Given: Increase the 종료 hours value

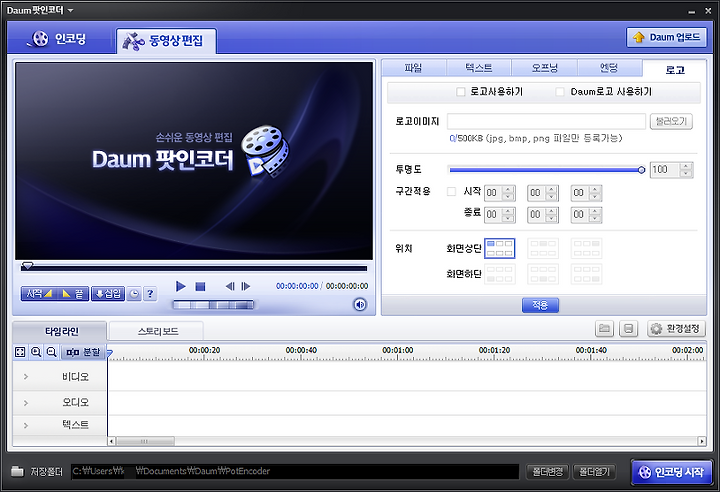Looking at the screenshot, I should [508, 211].
